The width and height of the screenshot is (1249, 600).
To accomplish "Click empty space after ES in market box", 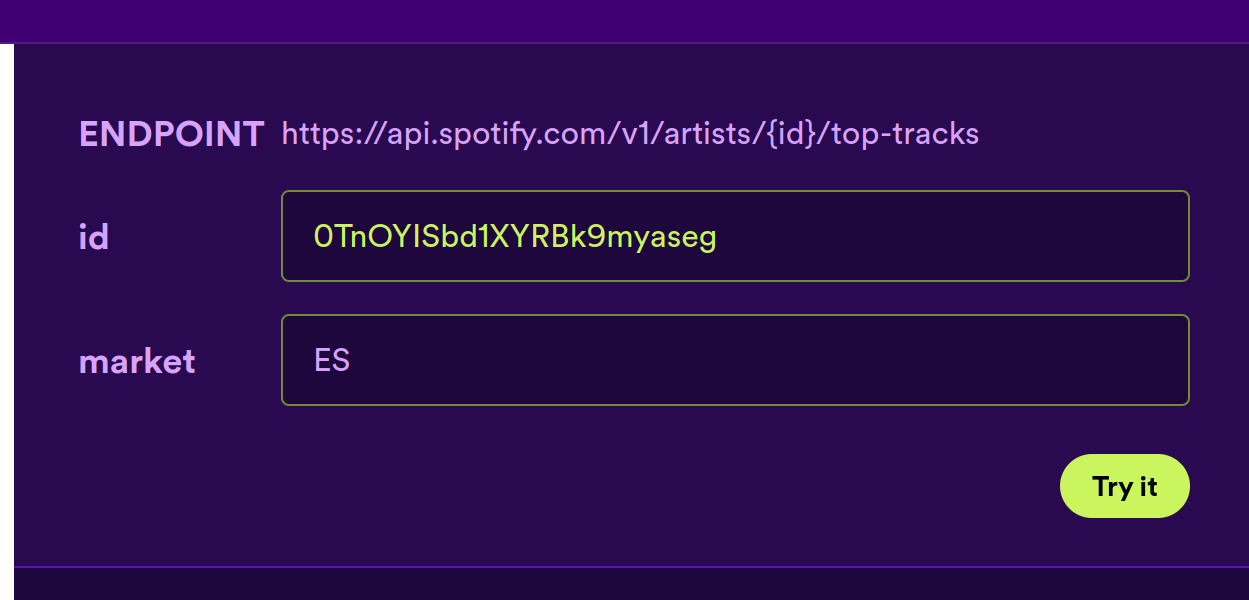I will pyautogui.click(x=770, y=360).
